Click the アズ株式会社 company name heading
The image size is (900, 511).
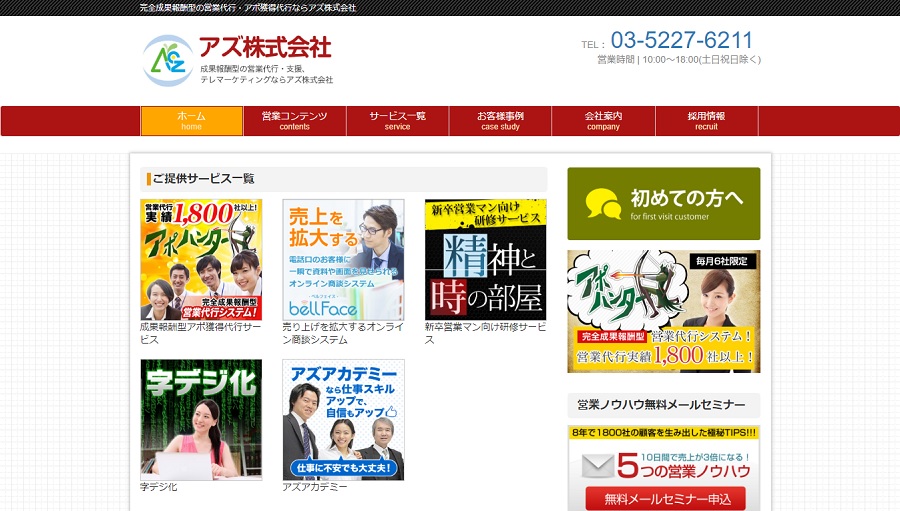265,47
